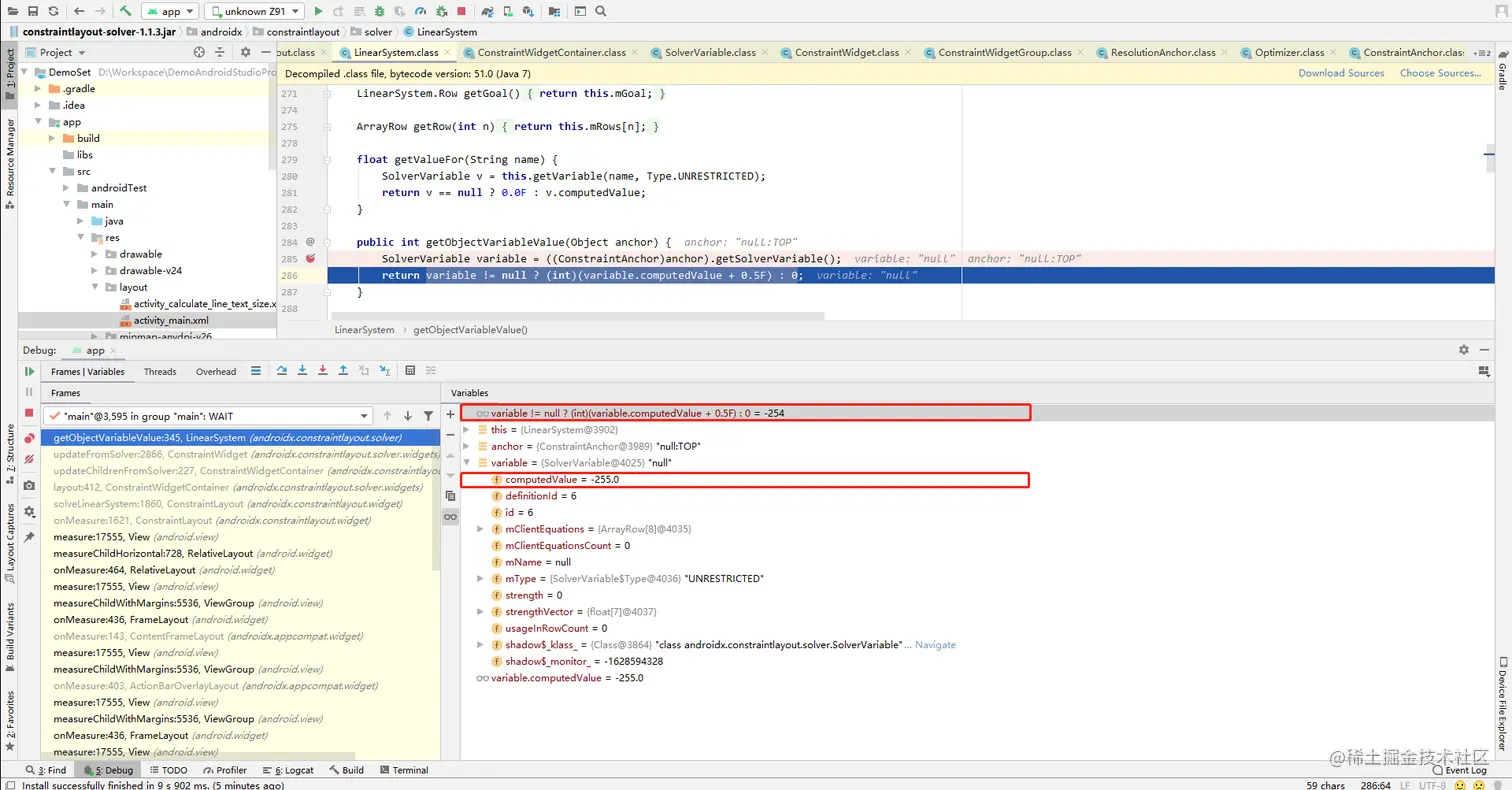This screenshot has height=790, width=1512.
Task: Open the unknown Z91 device dropdown
Action: point(254,11)
